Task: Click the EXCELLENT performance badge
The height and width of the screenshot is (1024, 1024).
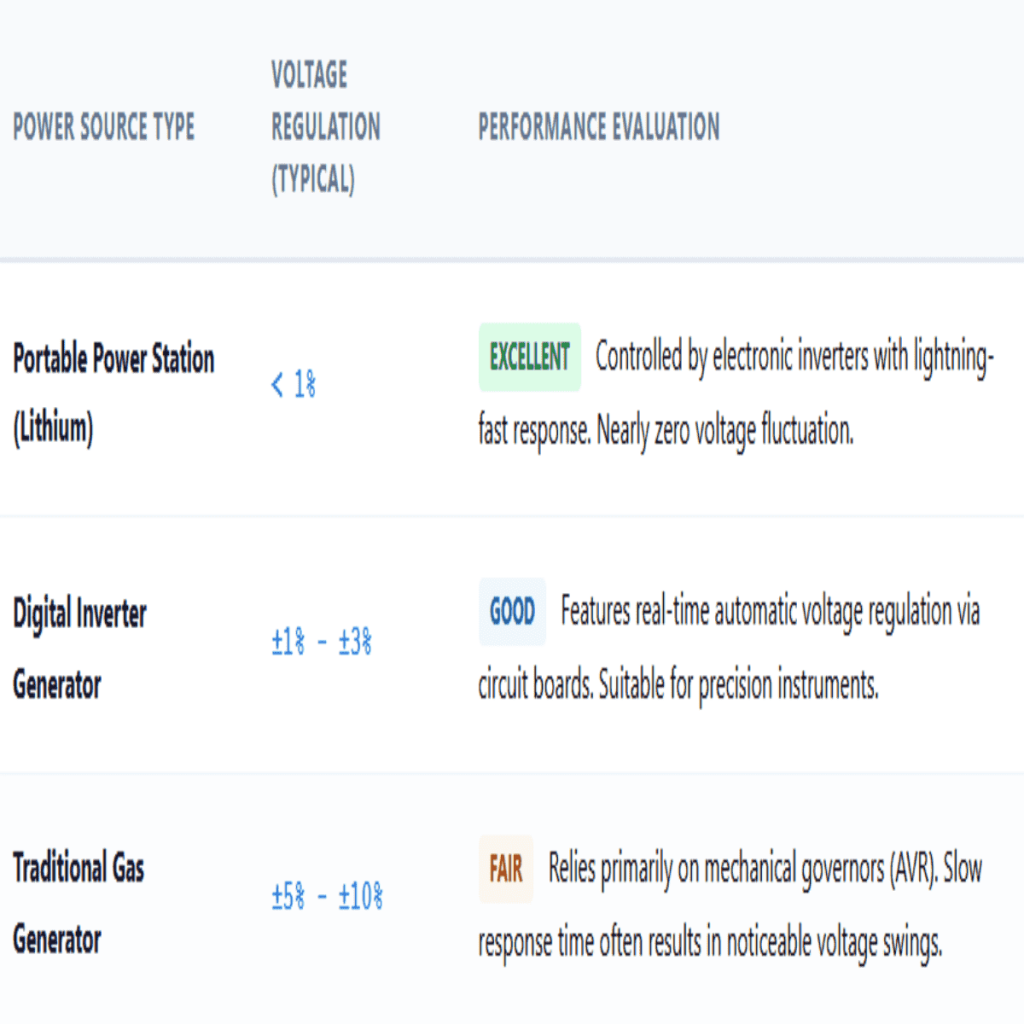Action: (530, 357)
